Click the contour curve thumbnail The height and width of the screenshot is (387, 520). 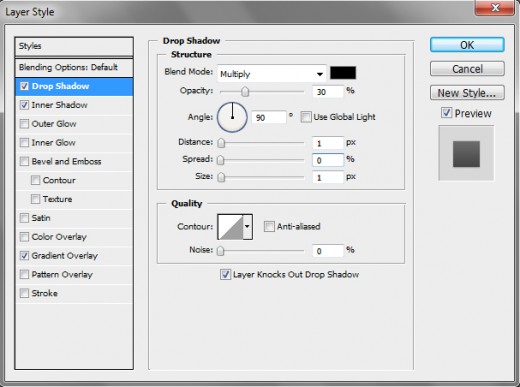230,227
